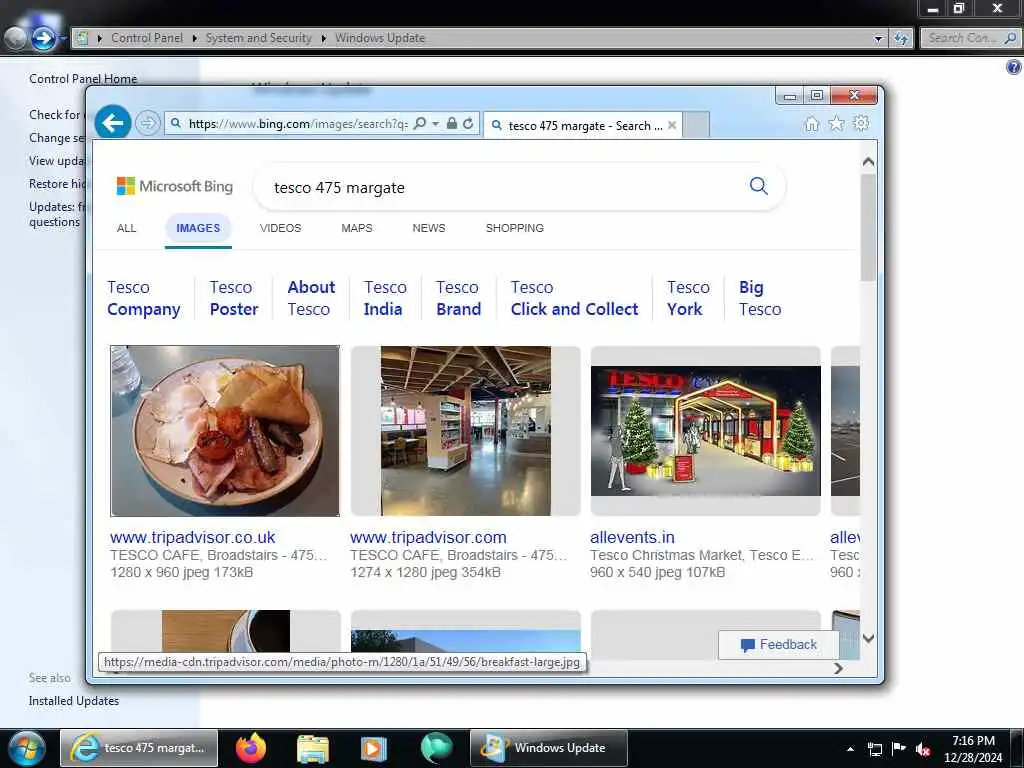The height and width of the screenshot is (768, 1024).
Task: Open the media player taskbar icon
Action: (x=374, y=748)
